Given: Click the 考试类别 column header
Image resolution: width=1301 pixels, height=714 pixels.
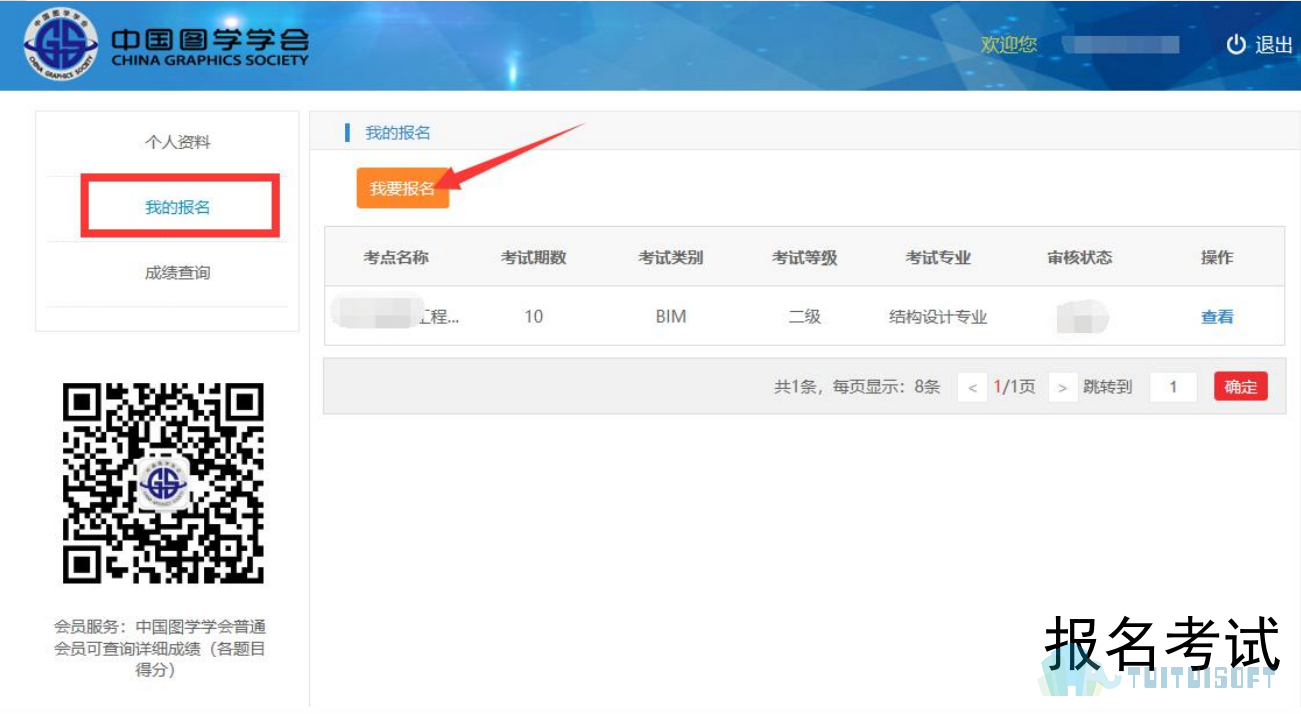Looking at the screenshot, I should (x=671, y=258).
